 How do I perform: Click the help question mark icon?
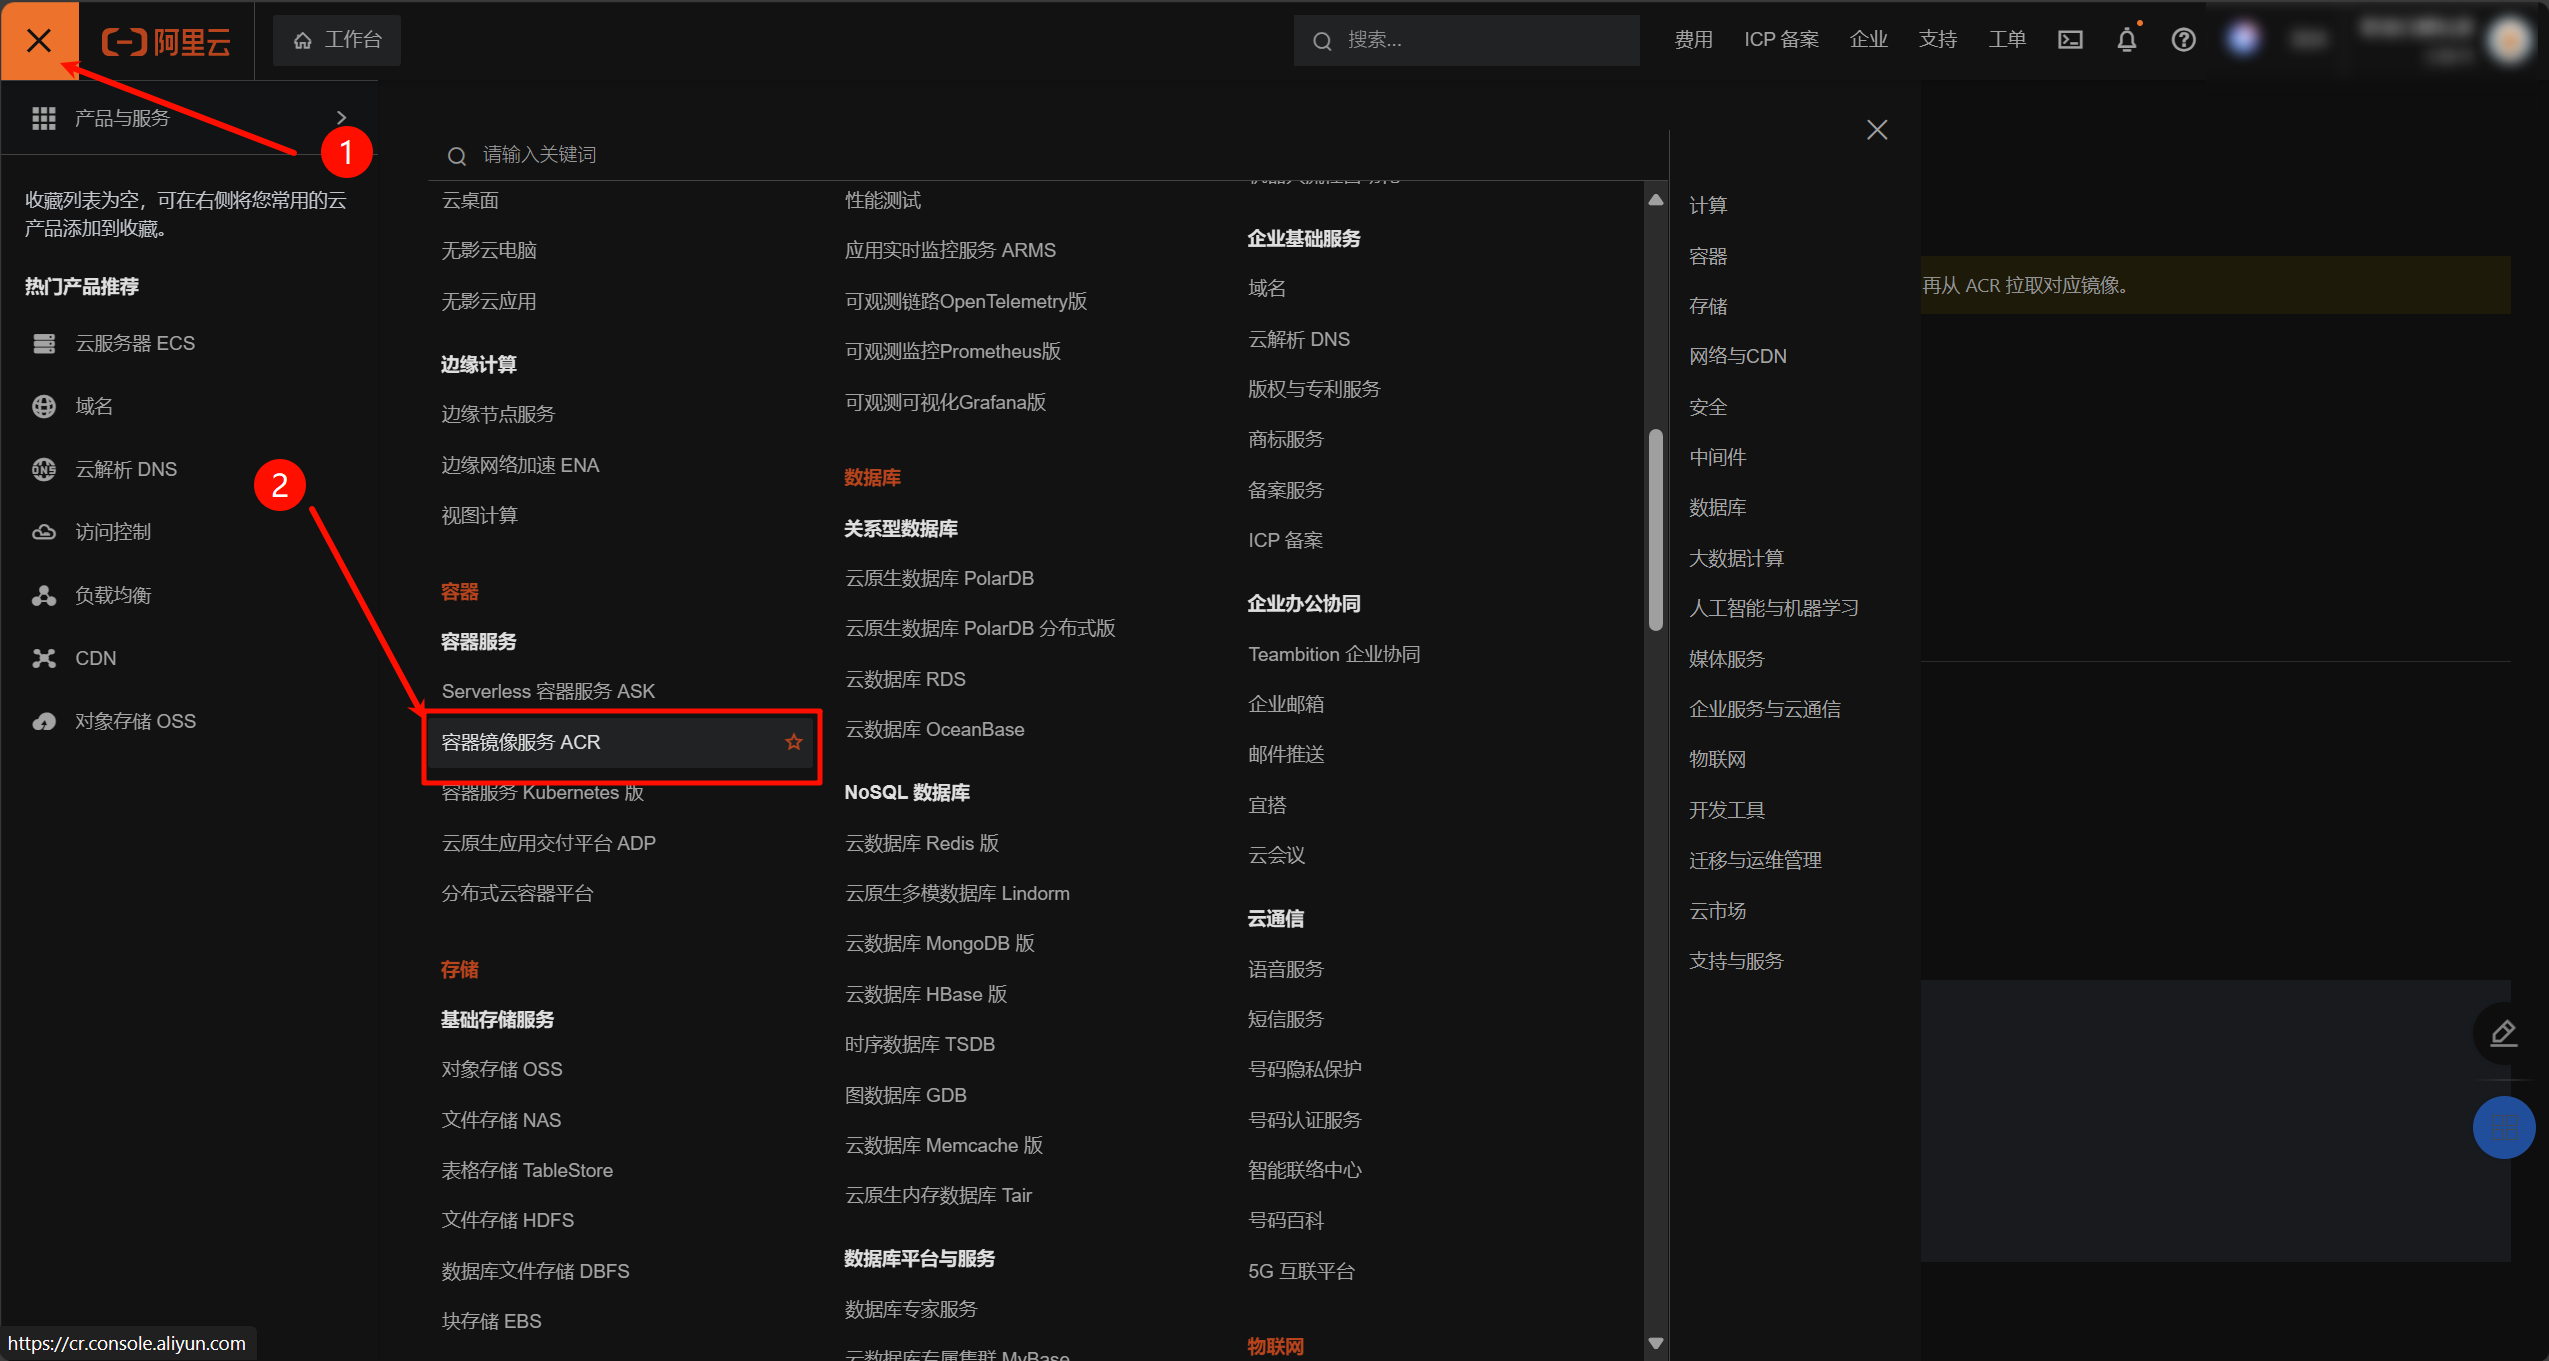pyautogui.click(x=2183, y=40)
